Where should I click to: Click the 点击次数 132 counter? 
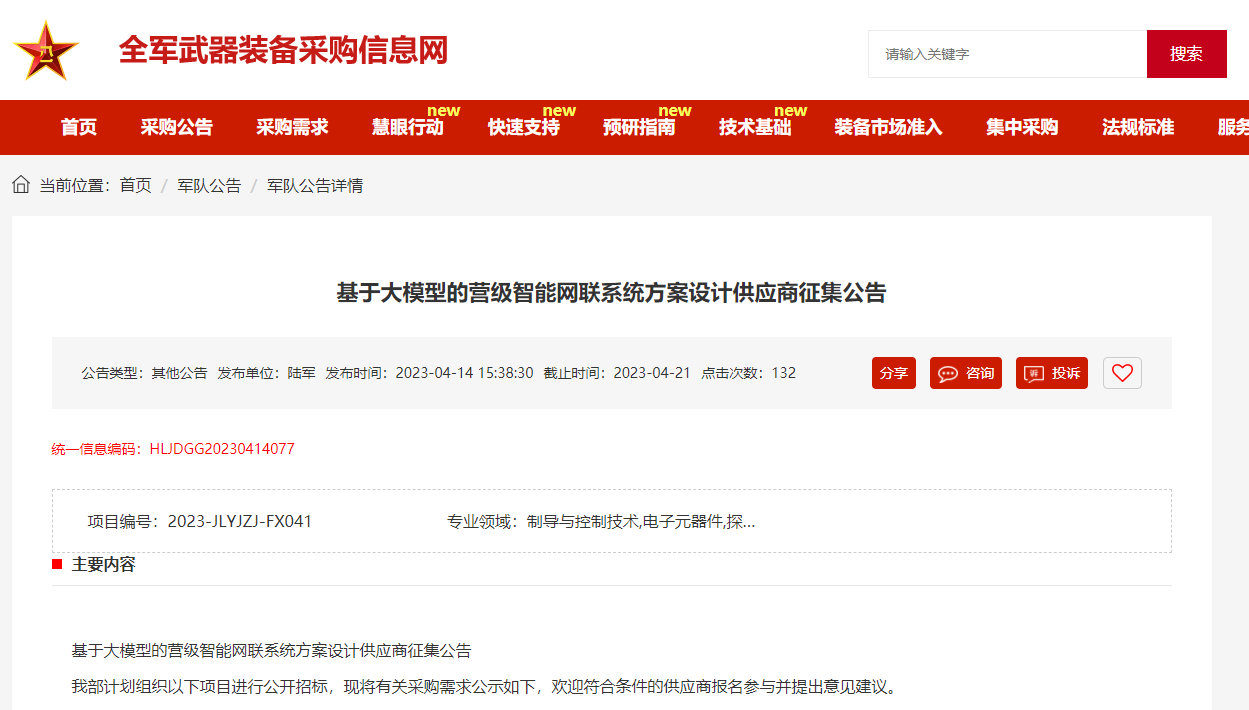point(749,373)
